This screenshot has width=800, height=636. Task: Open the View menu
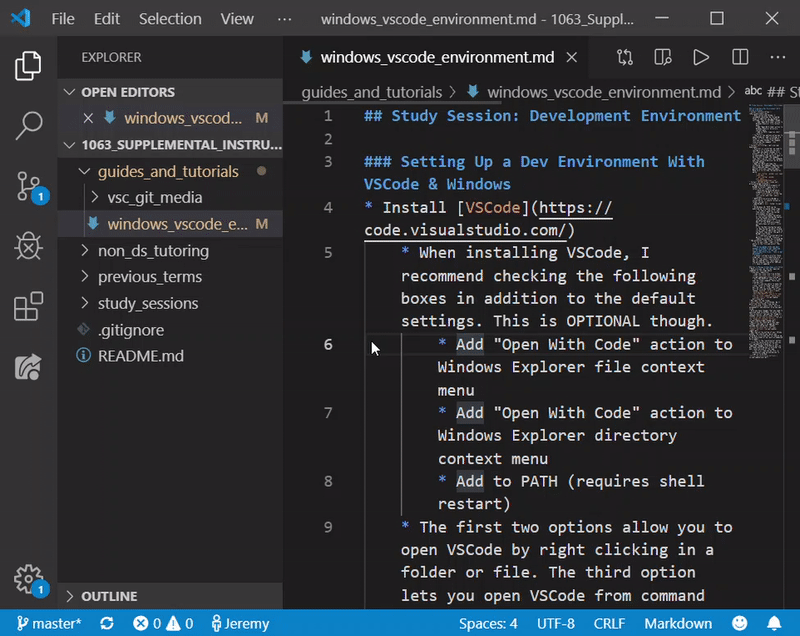(x=237, y=19)
